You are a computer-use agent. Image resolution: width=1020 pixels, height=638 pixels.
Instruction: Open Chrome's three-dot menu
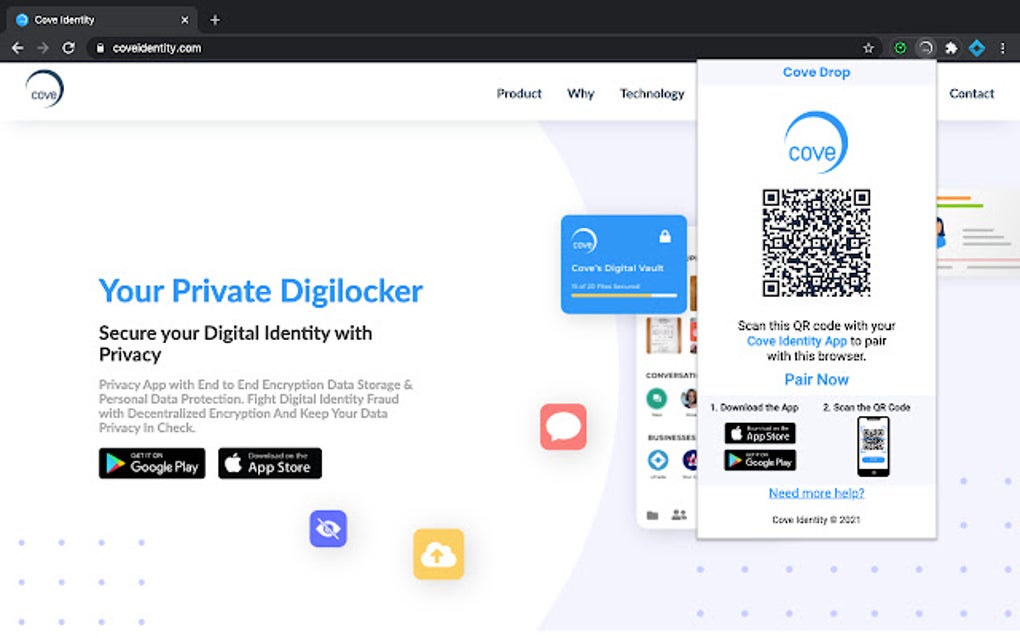[1003, 47]
